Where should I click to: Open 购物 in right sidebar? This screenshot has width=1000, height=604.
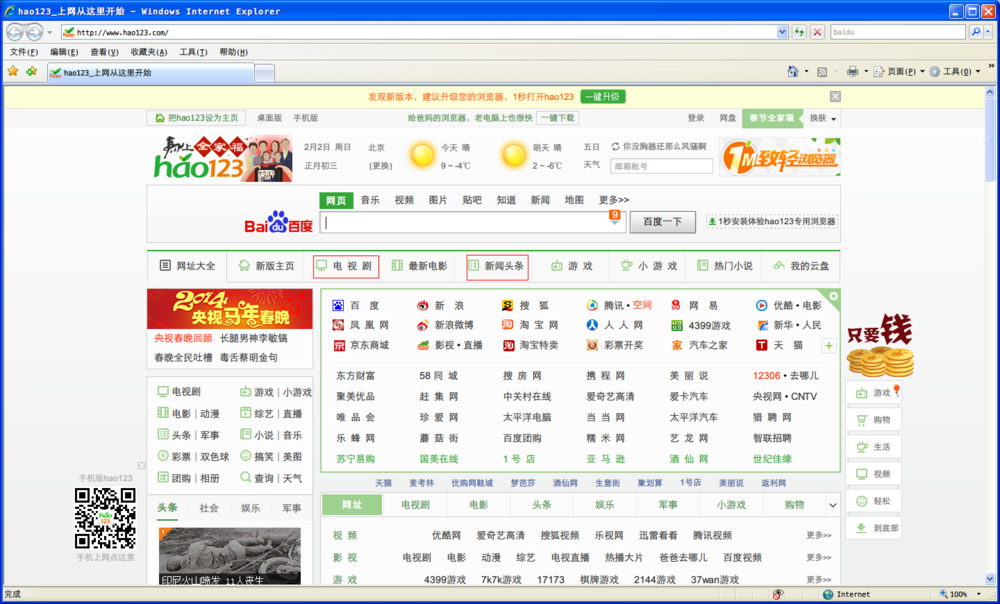(874, 420)
